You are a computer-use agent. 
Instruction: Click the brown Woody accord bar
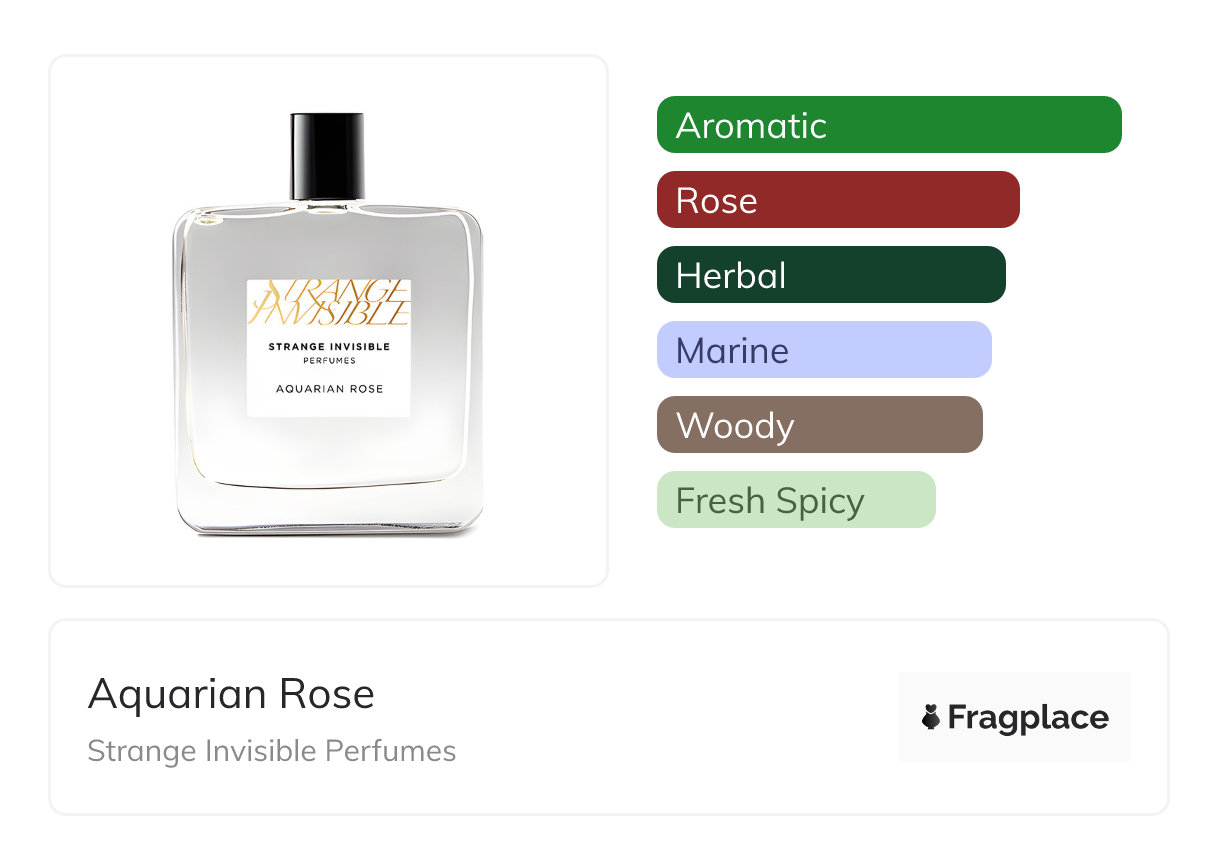point(820,425)
